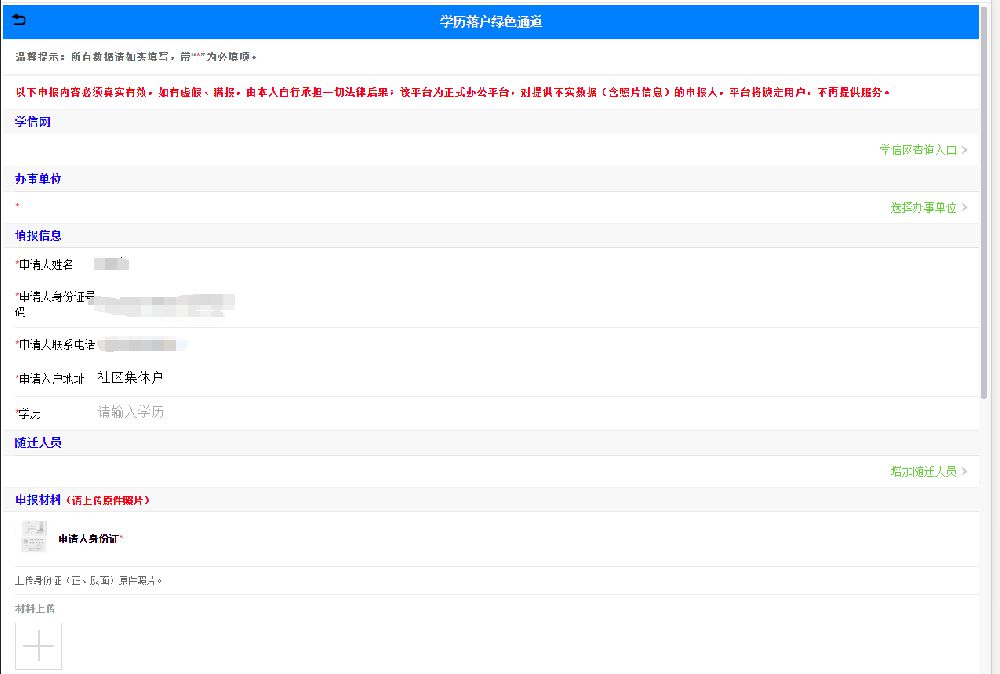Viewport: 1000px width, 674px height.
Task: Click the back arrow icon in header
Action: click(19, 20)
